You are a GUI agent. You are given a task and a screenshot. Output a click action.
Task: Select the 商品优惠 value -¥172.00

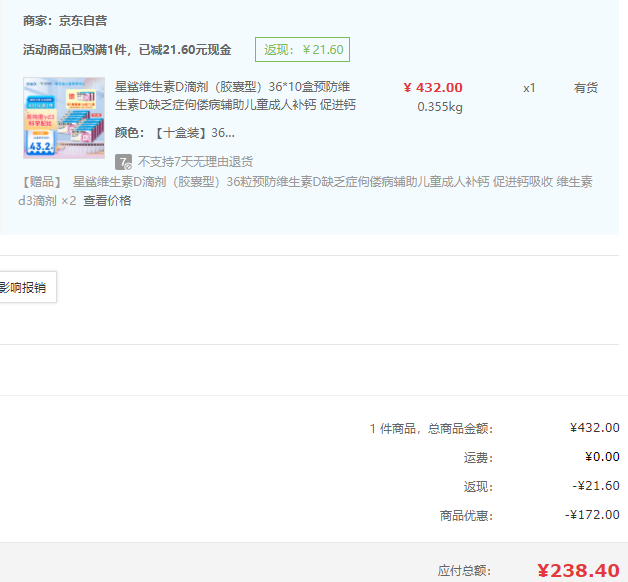[592, 515]
